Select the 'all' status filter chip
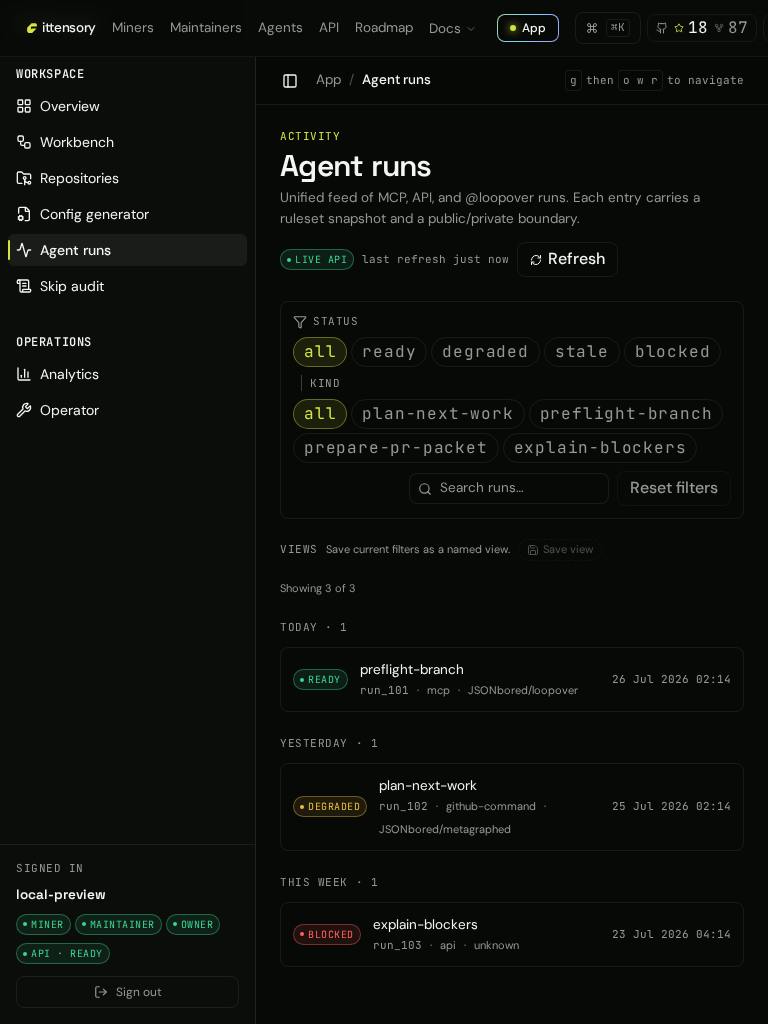Image resolution: width=768 pixels, height=1024 pixels. 320,352
